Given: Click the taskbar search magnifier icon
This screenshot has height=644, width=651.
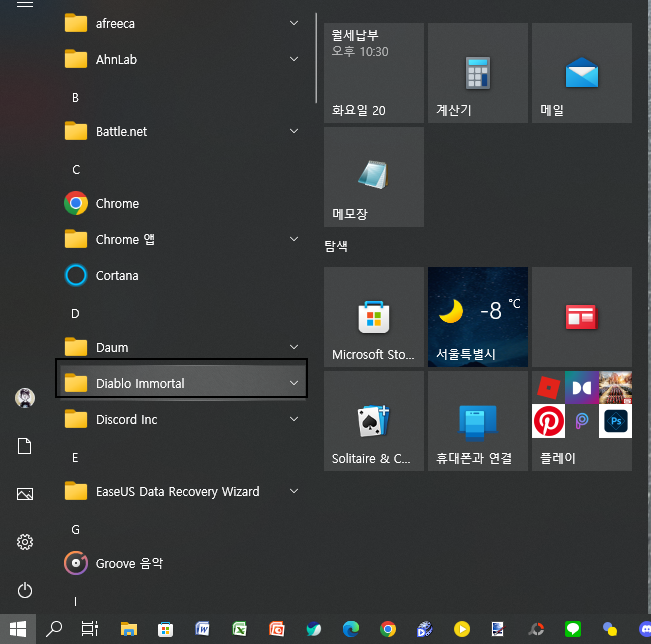Looking at the screenshot, I should point(55,629).
